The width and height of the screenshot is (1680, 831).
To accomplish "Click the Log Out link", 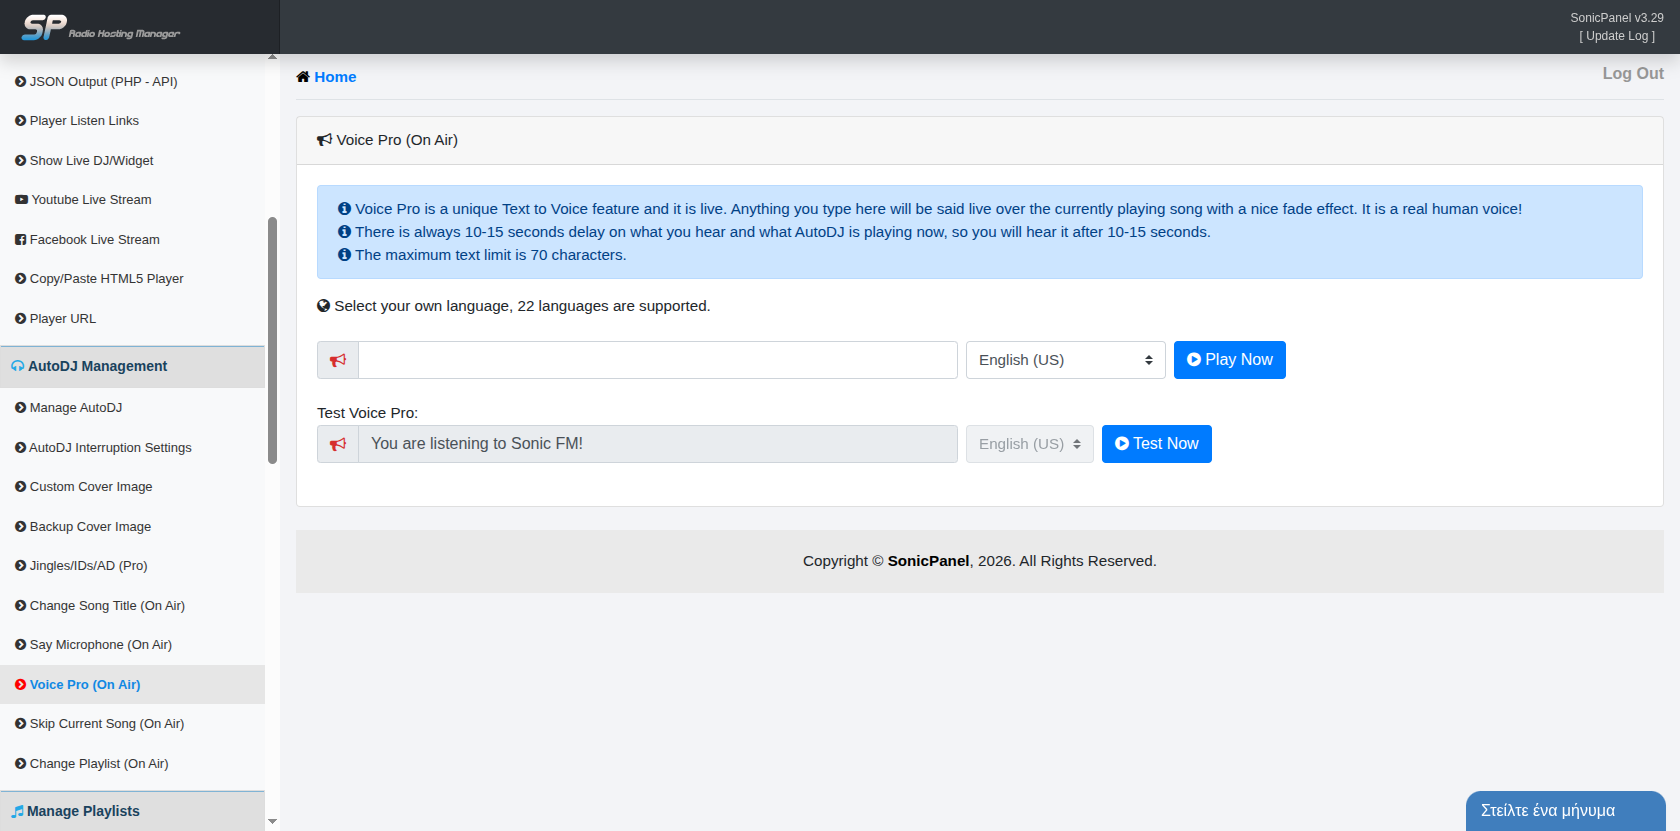I will 1632,74.
